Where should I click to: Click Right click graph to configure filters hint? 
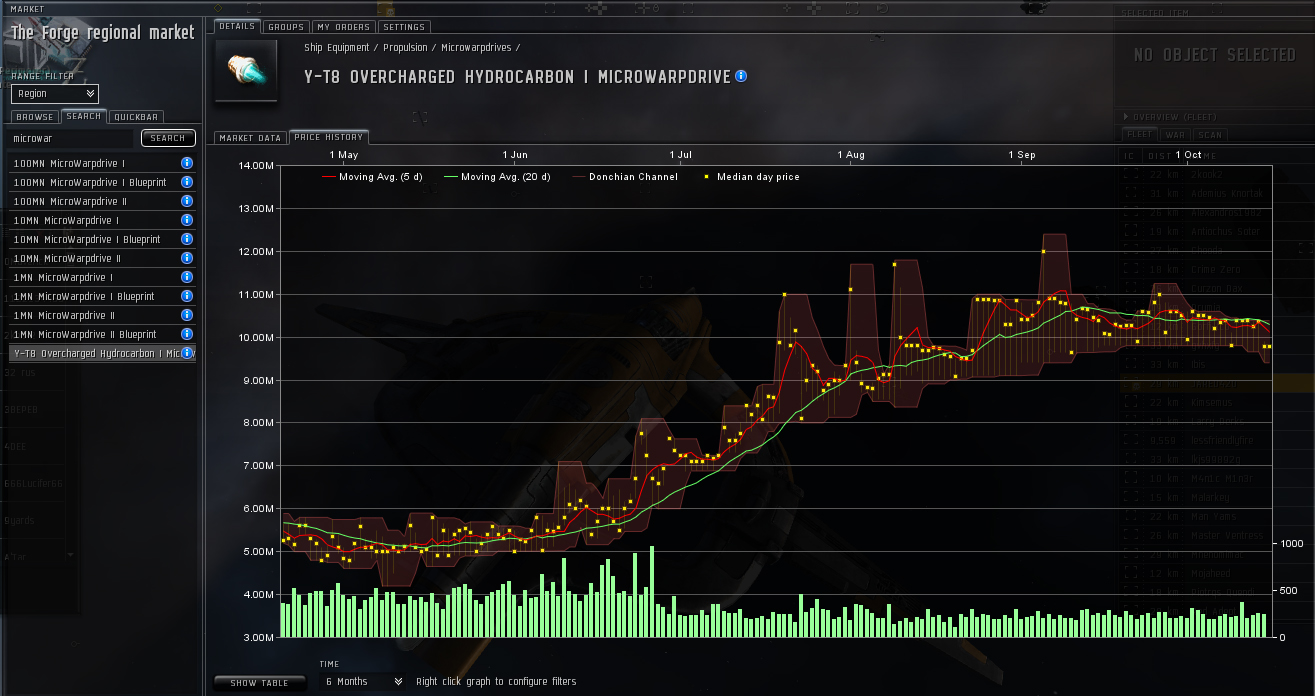coord(496,682)
